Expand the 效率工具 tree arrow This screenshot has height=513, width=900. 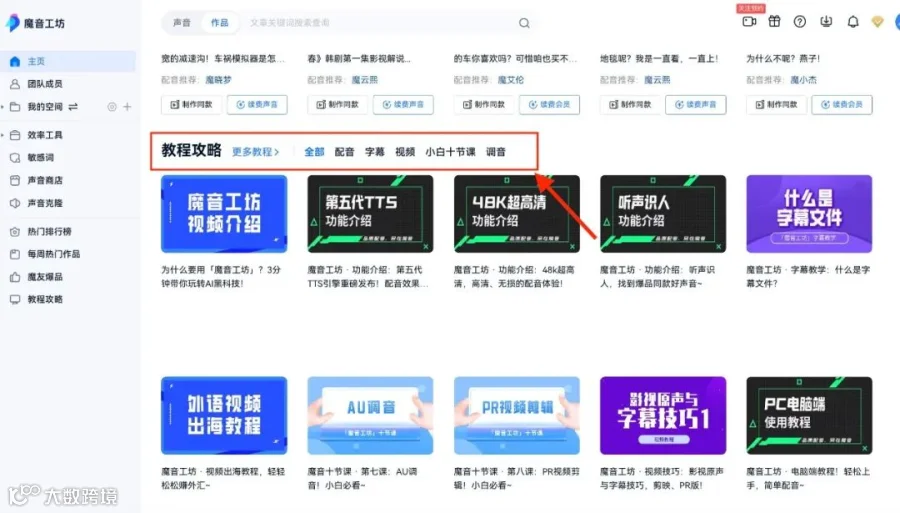click(x=2, y=135)
